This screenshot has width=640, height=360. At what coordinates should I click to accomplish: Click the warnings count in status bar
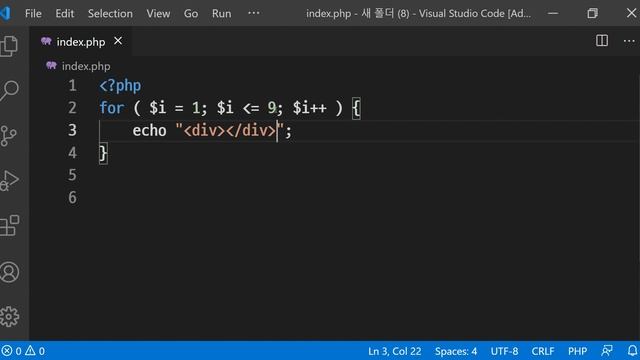pyautogui.click(x=35, y=351)
